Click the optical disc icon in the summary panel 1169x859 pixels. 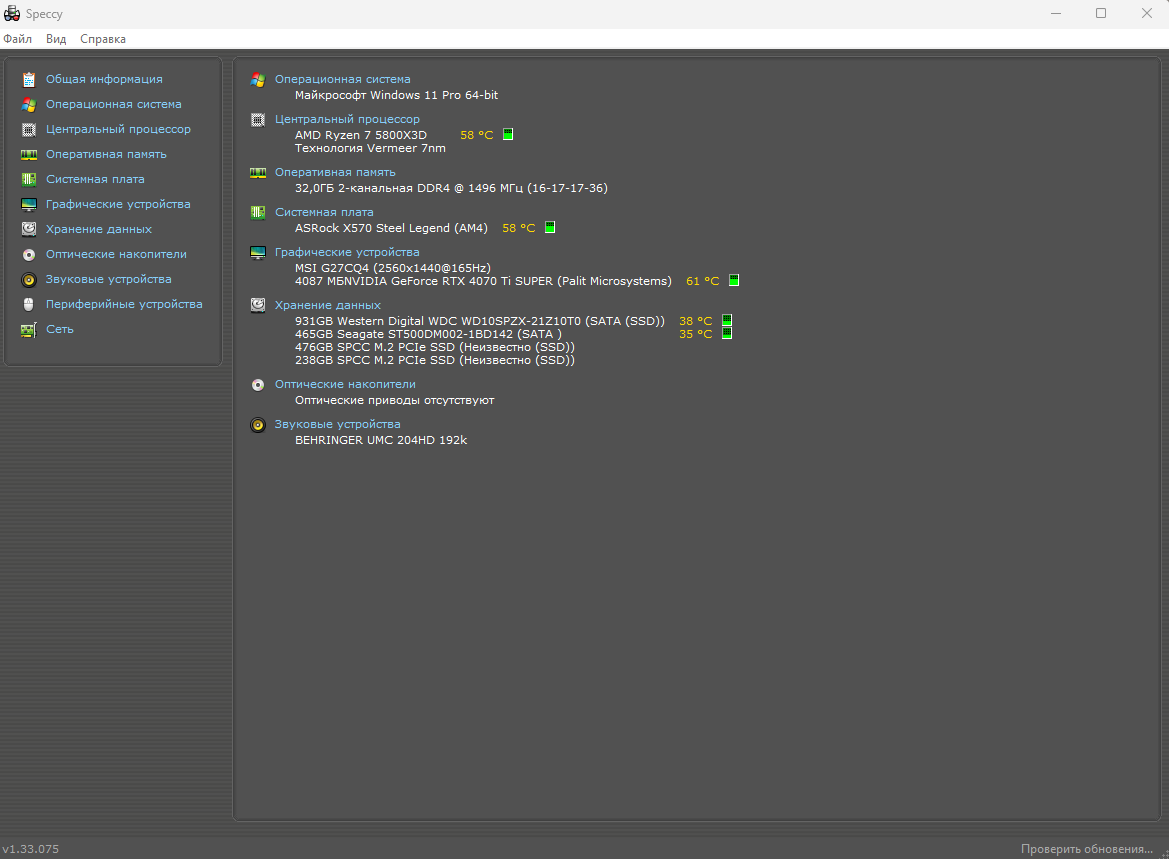click(258, 385)
